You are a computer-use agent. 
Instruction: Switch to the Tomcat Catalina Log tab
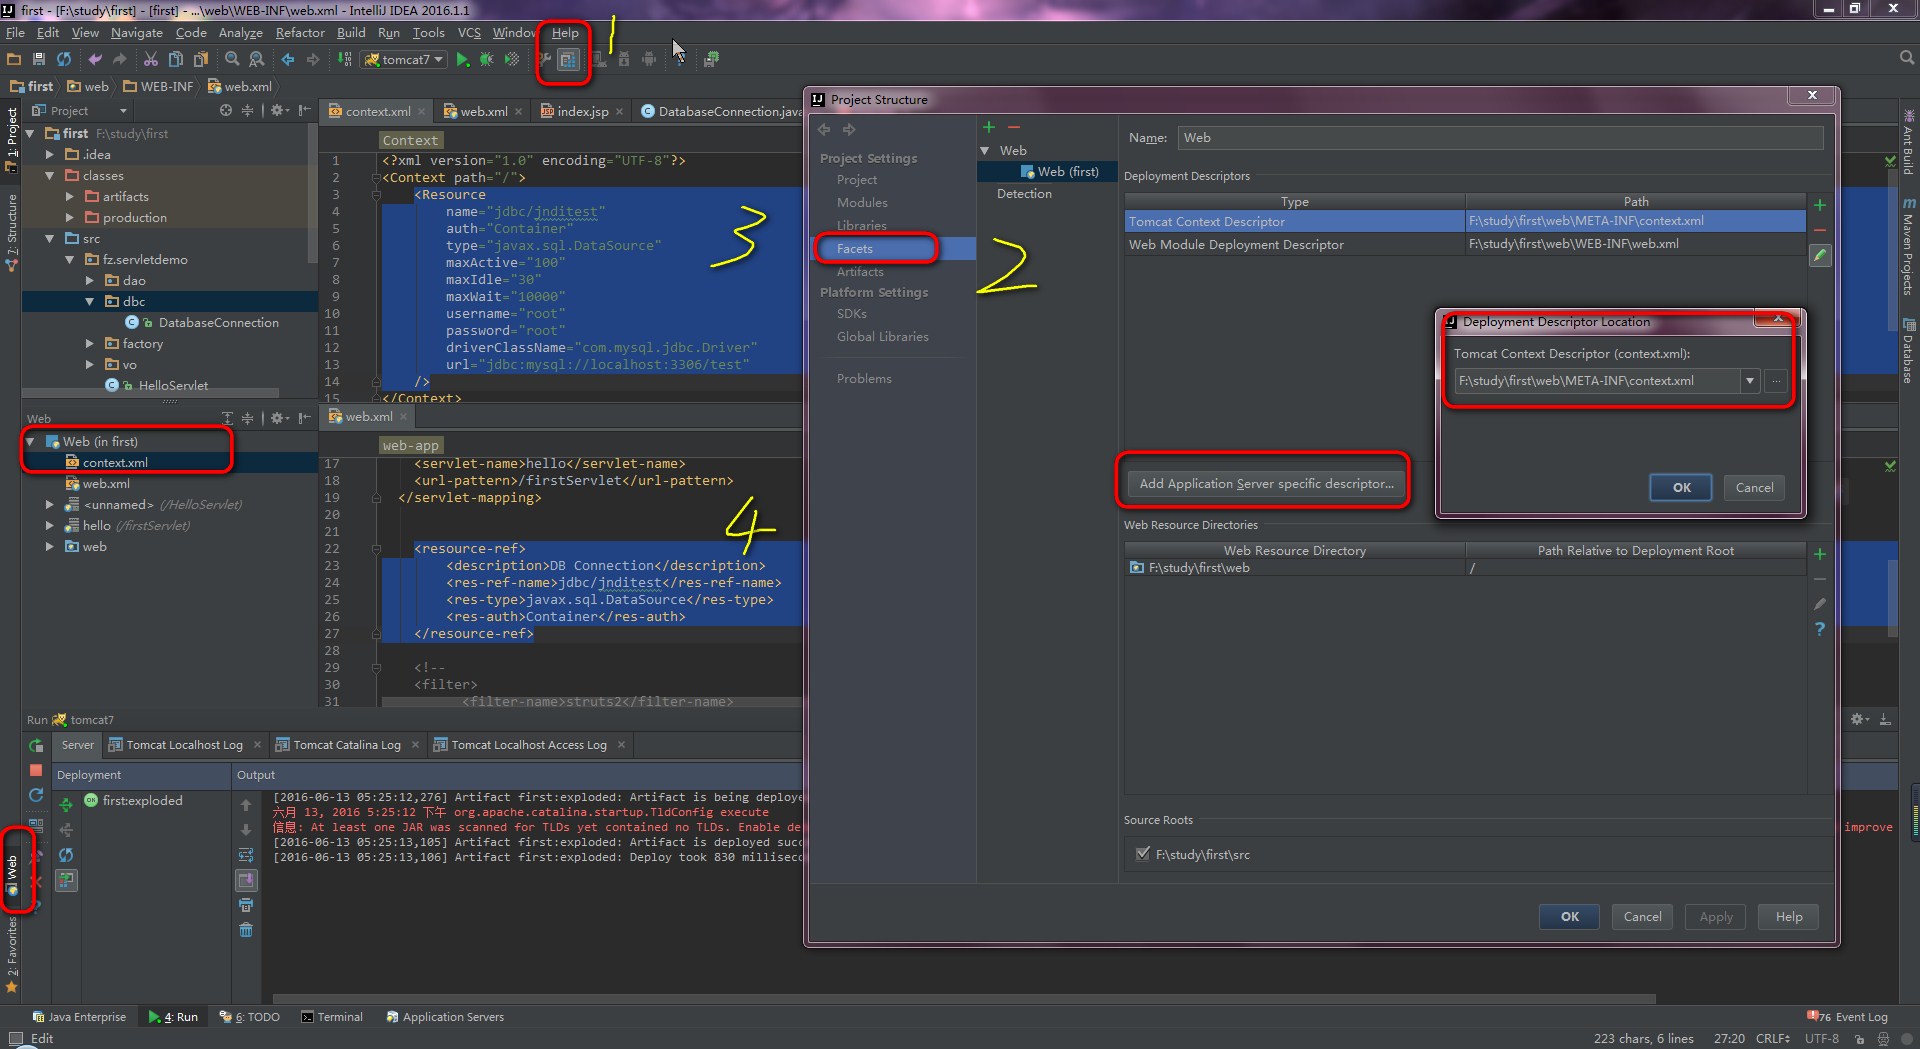[x=347, y=745]
